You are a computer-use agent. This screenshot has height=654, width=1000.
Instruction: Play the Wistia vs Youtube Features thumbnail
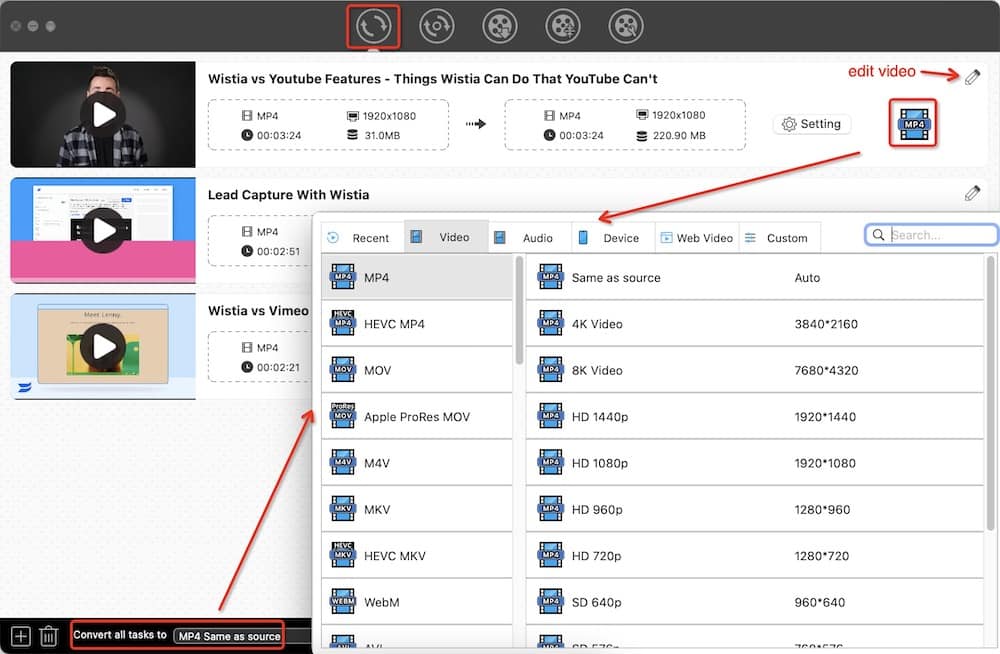click(103, 115)
